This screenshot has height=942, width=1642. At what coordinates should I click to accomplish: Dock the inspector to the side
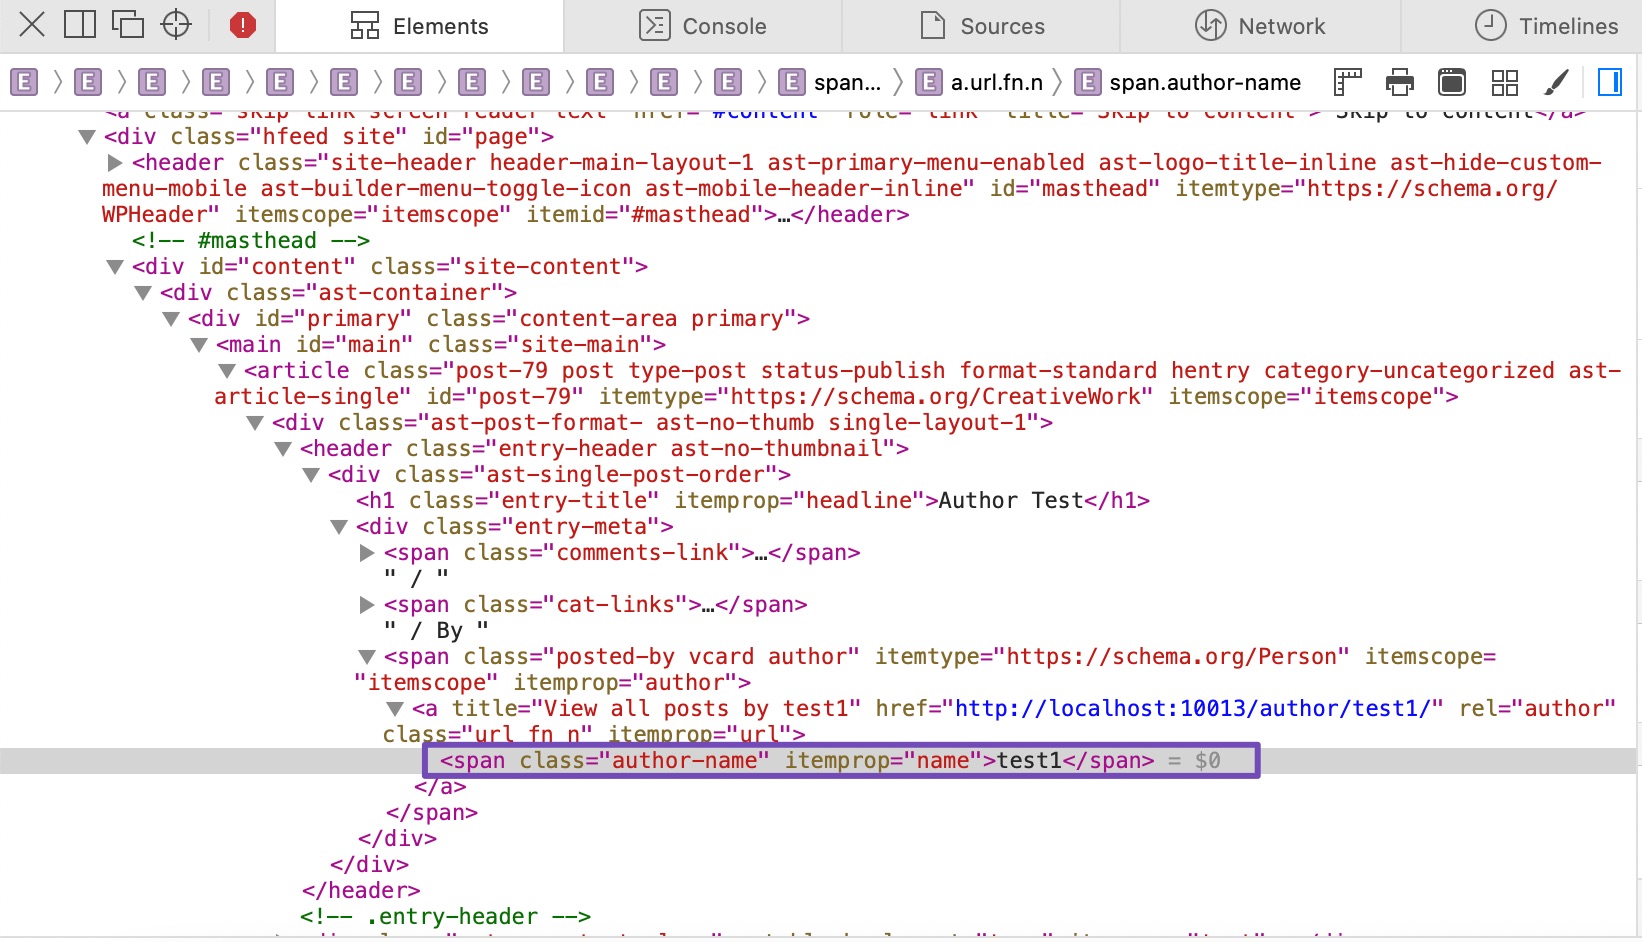point(80,25)
